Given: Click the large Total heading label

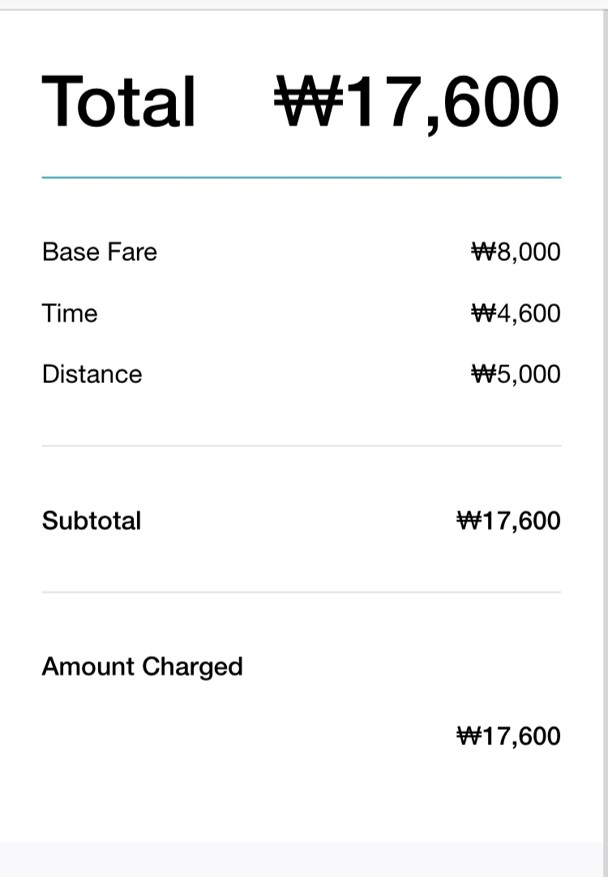Looking at the screenshot, I should [x=119, y=101].
